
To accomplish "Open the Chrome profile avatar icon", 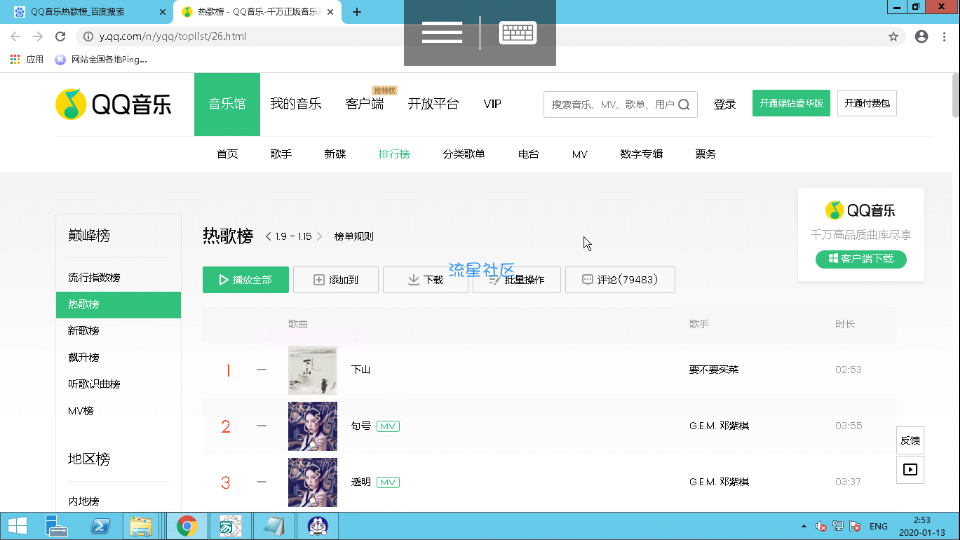I will 921,37.
